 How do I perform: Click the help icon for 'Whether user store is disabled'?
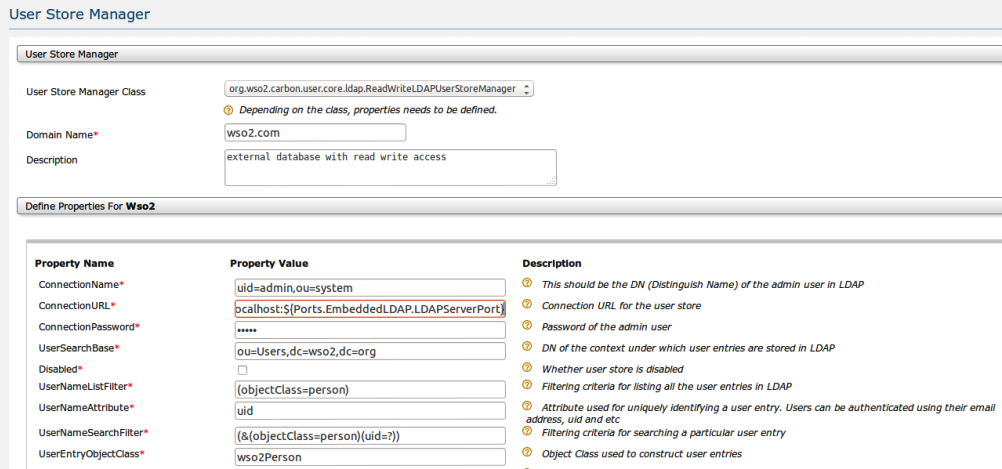pyautogui.click(x=527, y=367)
